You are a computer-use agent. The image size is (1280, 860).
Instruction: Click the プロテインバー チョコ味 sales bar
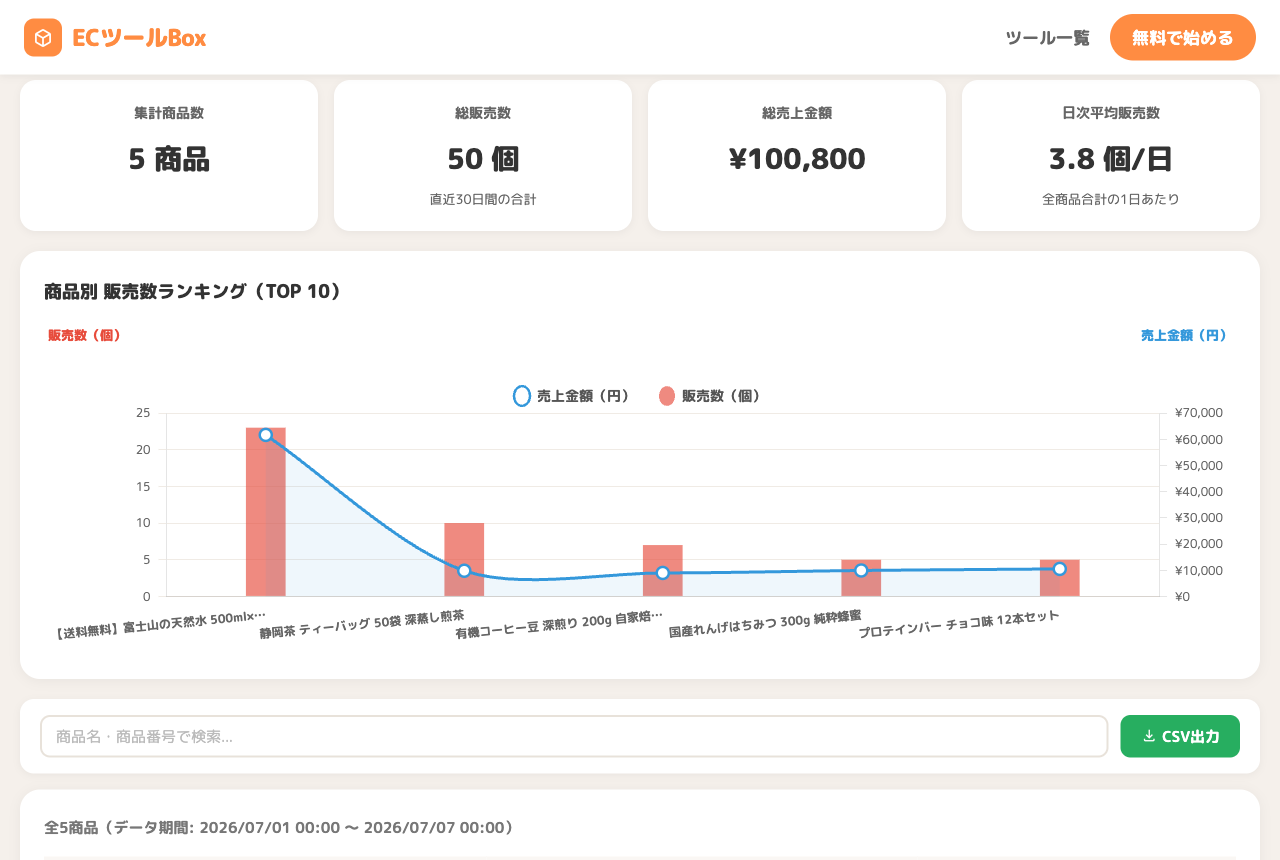1060,578
